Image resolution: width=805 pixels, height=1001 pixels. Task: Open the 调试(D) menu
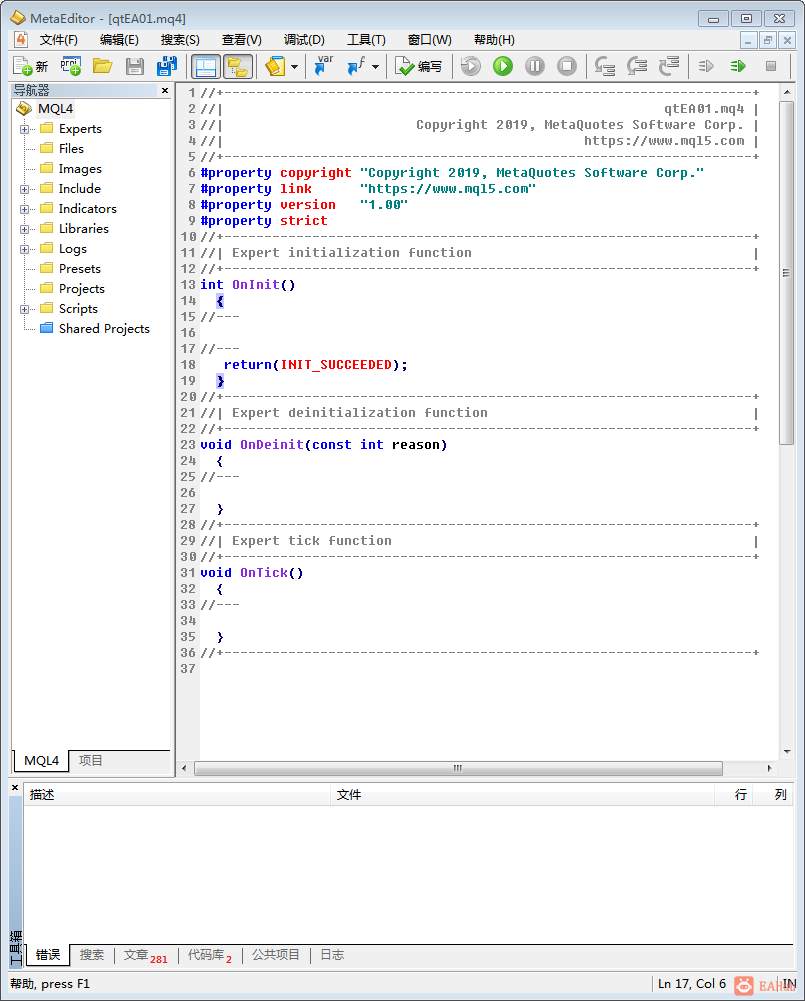click(304, 40)
